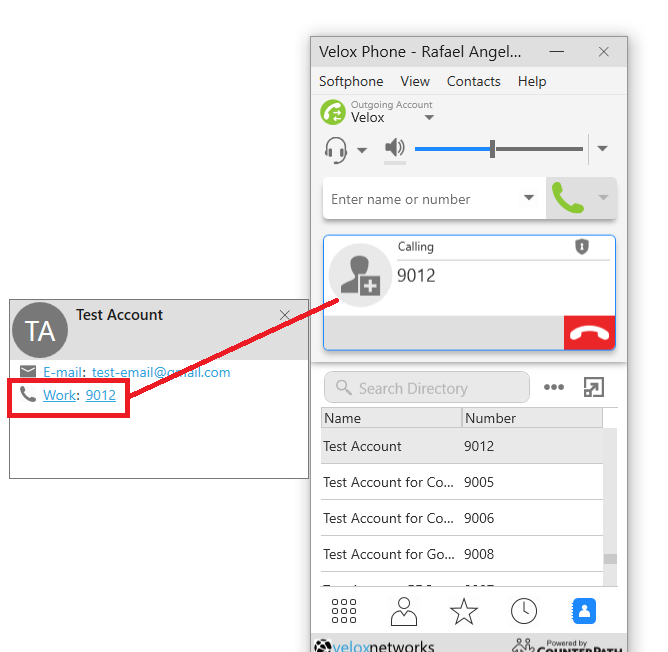Click the headset audio device icon
The image size is (668, 652).
[336, 150]
